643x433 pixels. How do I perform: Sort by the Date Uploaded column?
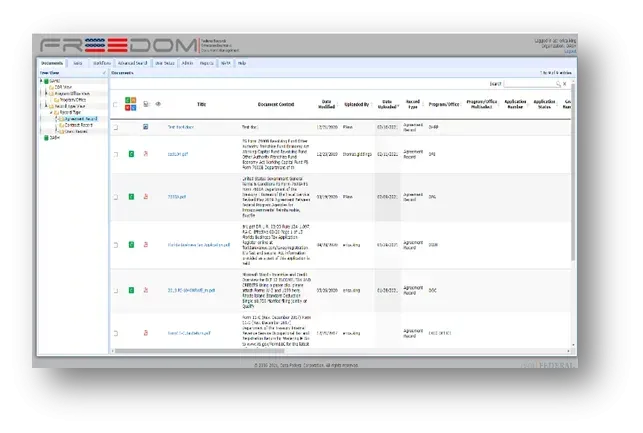click(x=387, y=104)
